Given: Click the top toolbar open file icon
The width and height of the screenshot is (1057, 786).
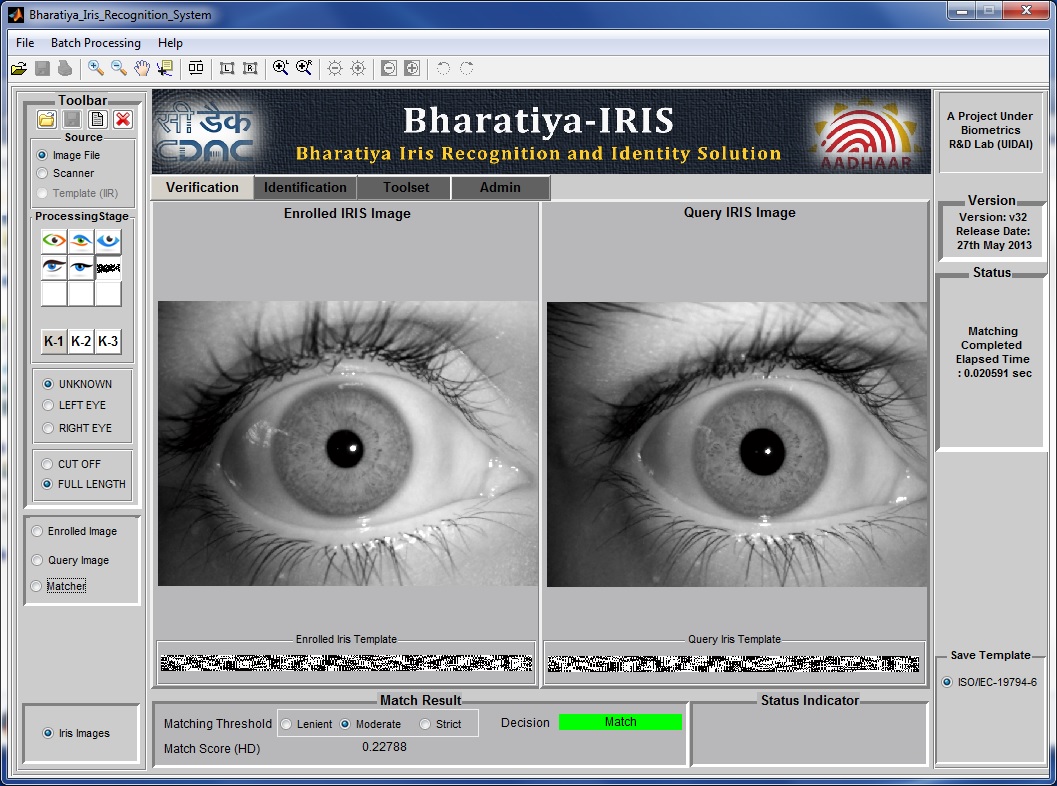Looking at the screenshot, I should pyautogui.click(x=19, y=68).
